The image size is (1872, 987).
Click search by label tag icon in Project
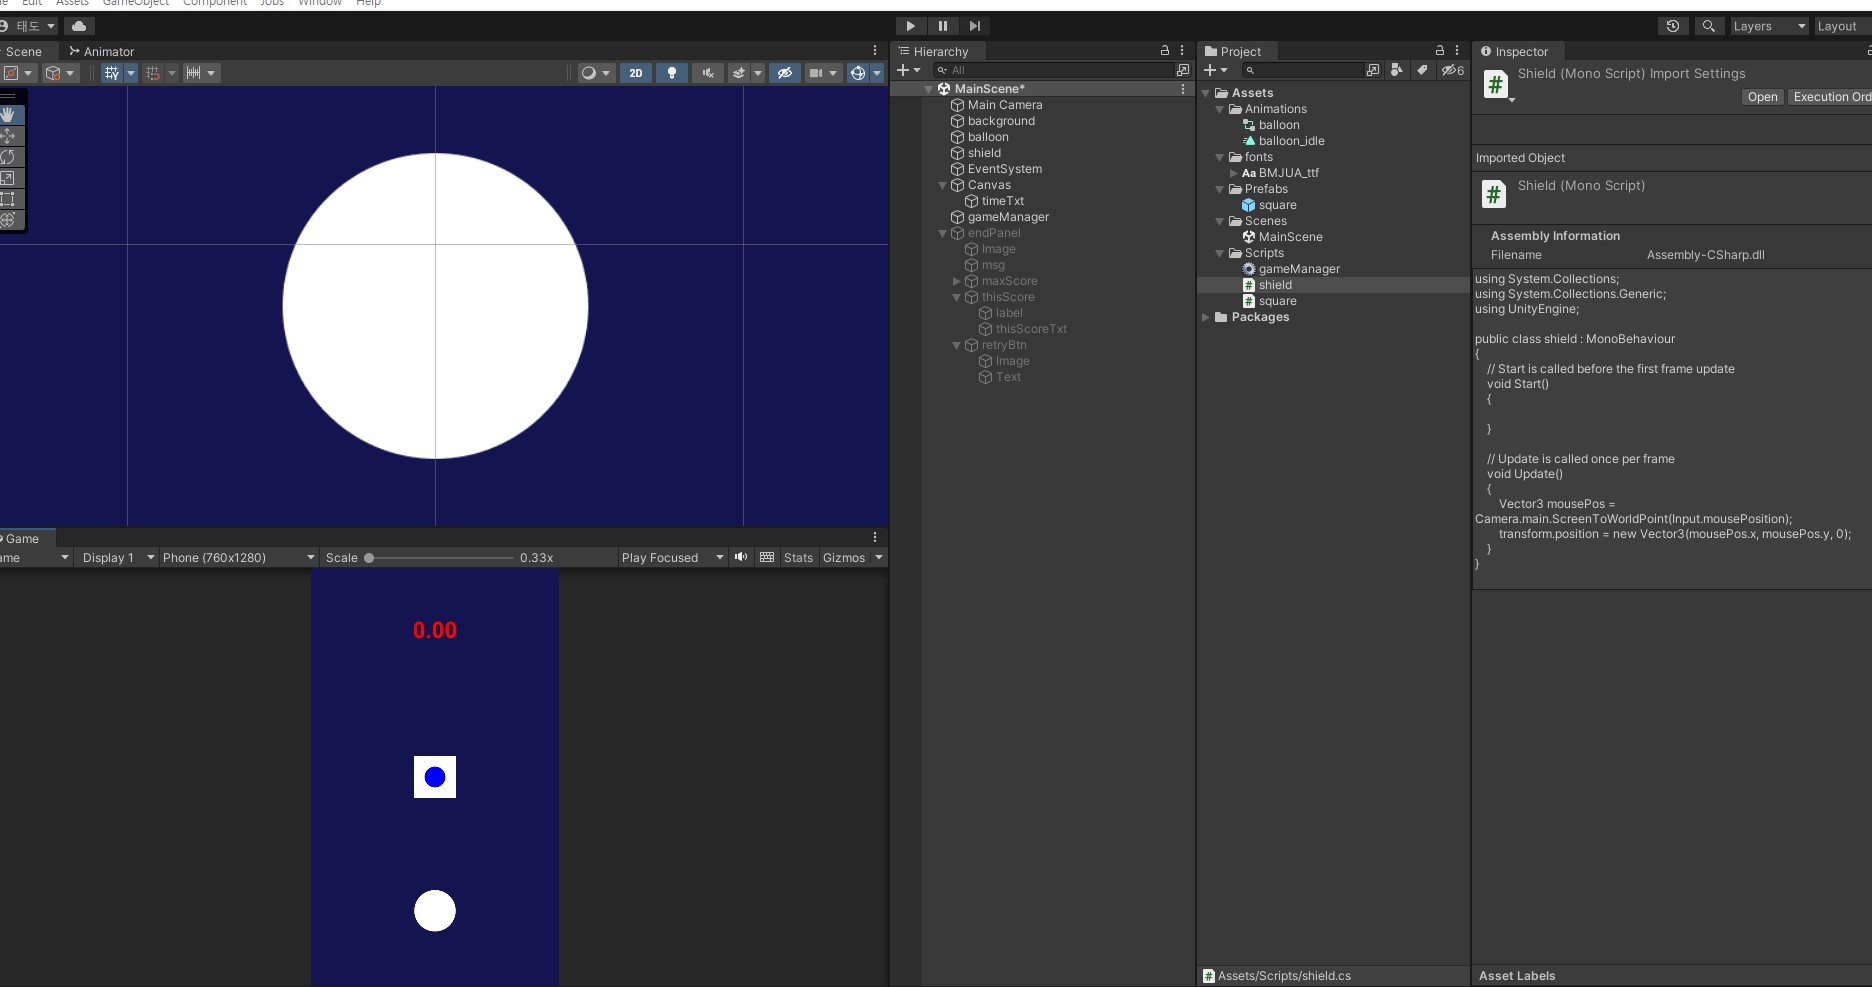pos(1422,70)
